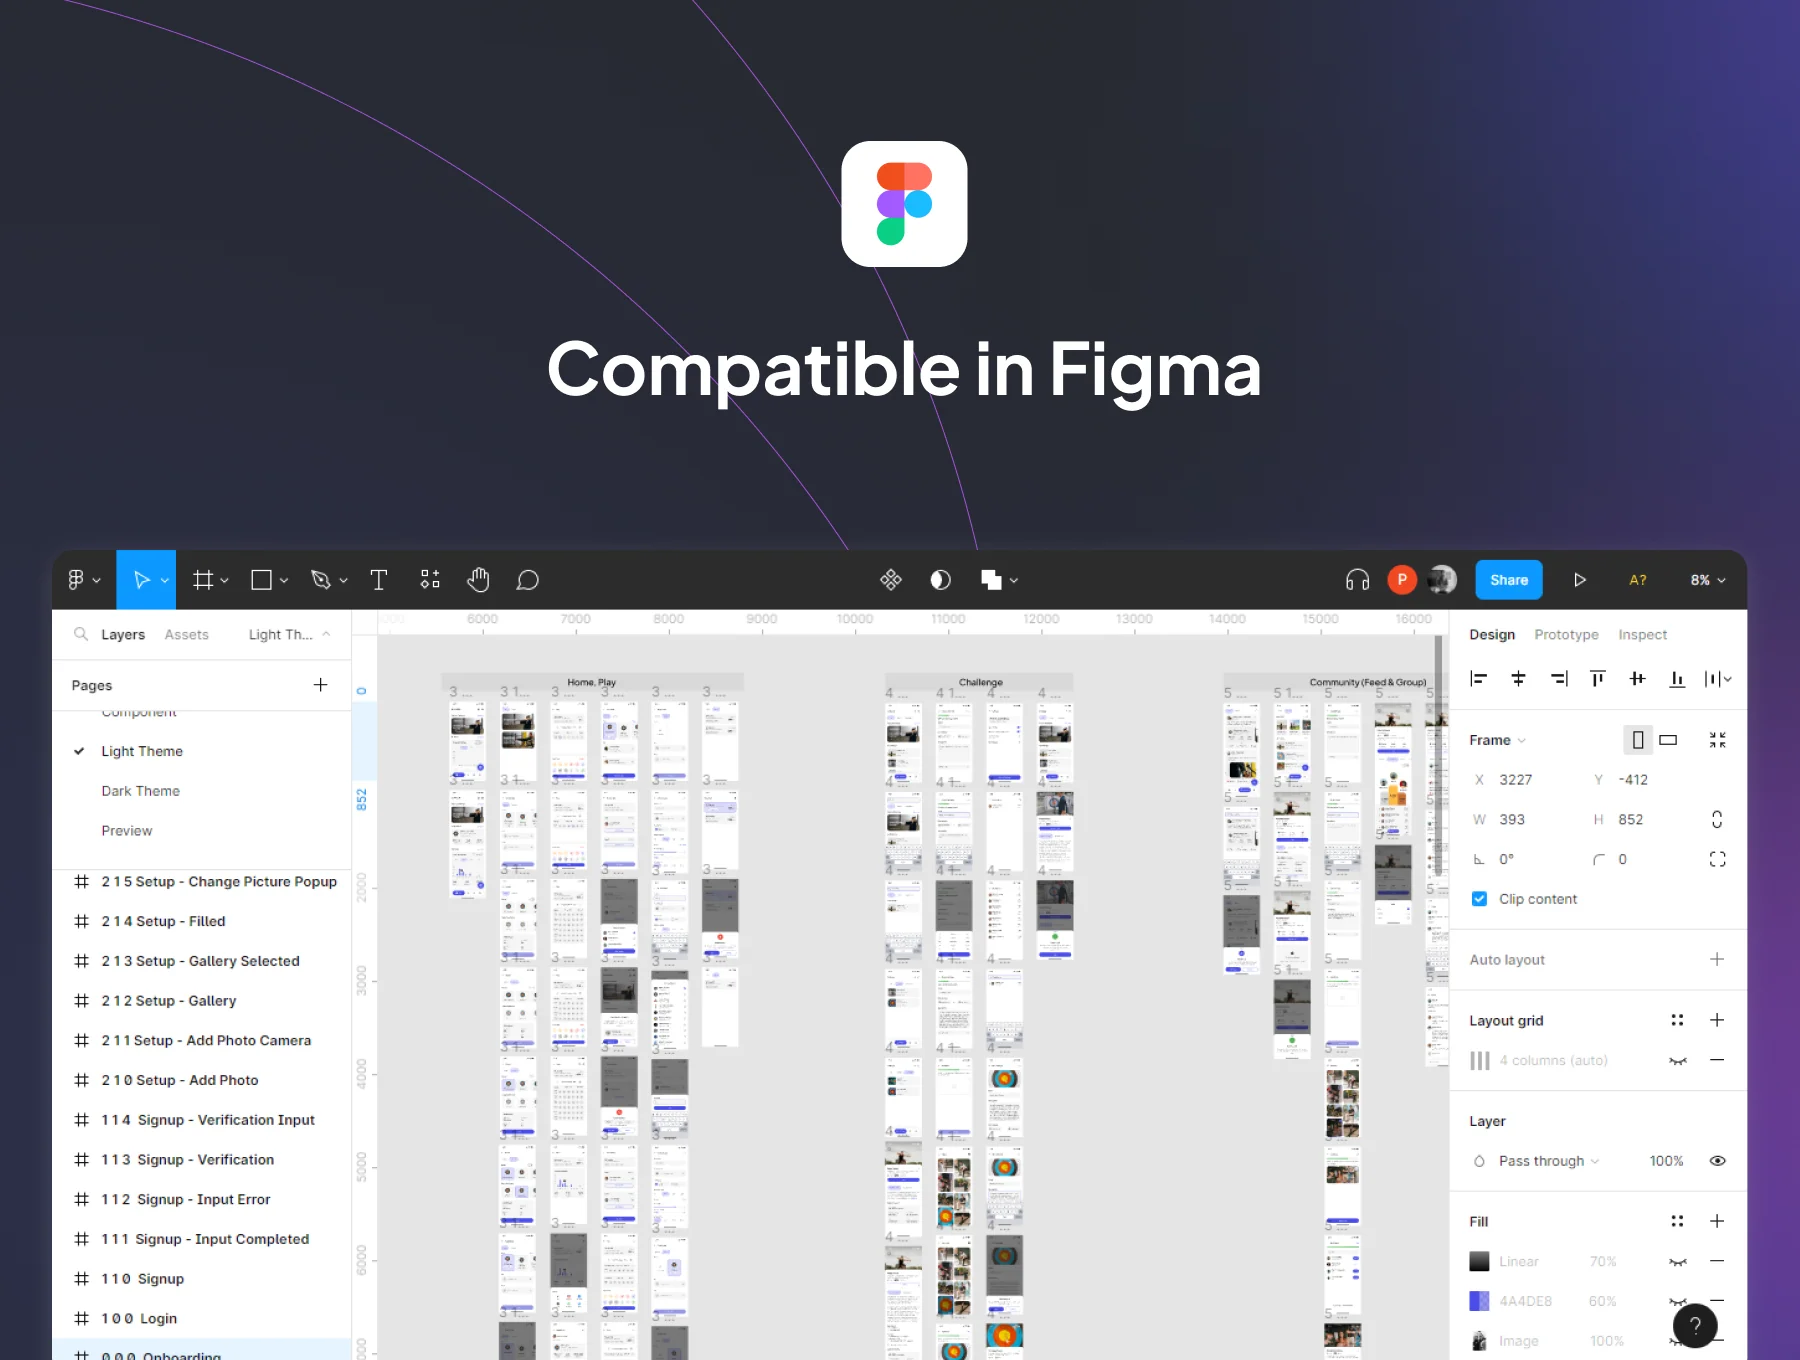Image resolution: width=1800 pixels, height=1360 pixels.
Task: Switch to the Layers tab
Action: pyautogui.click(x=123, y=634)
